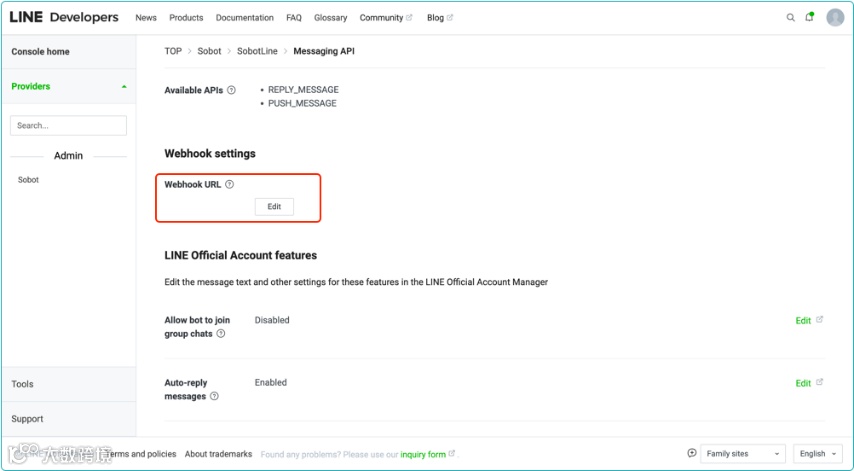
Task: Open the search magnifier icon
Action: (x=790, y=17)
